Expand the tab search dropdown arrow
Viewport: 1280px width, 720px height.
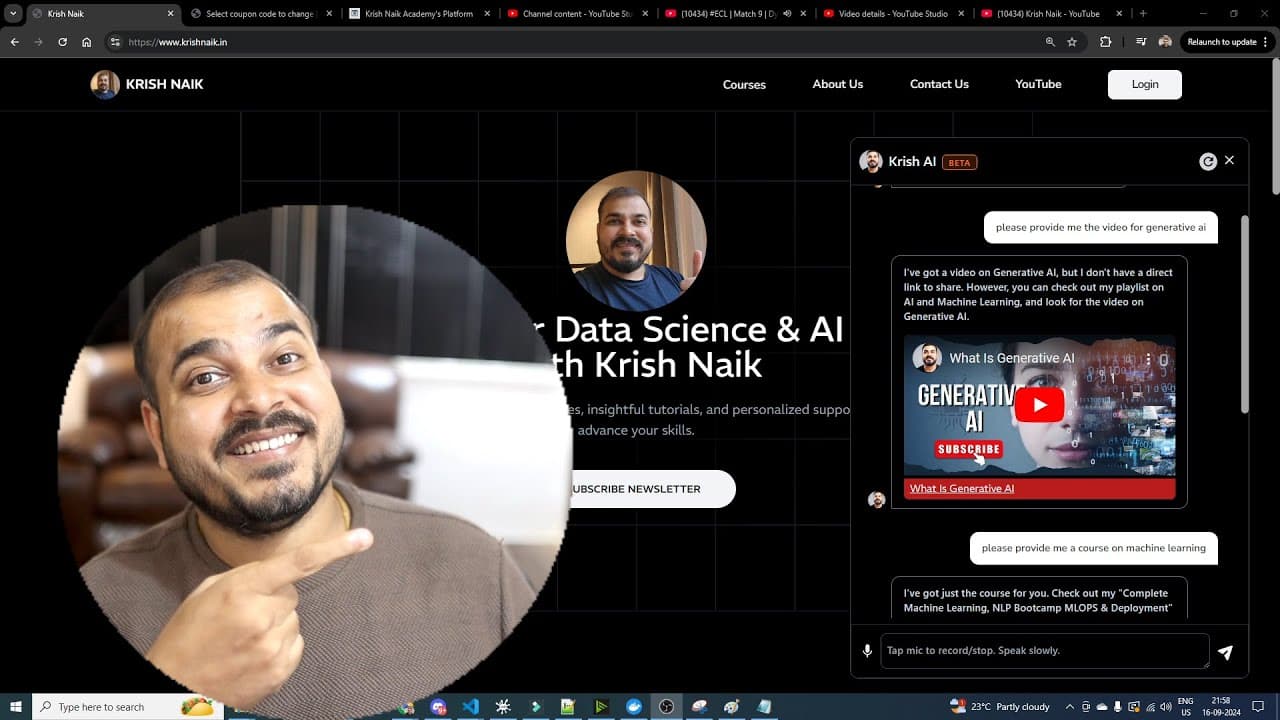pos(13,14)
